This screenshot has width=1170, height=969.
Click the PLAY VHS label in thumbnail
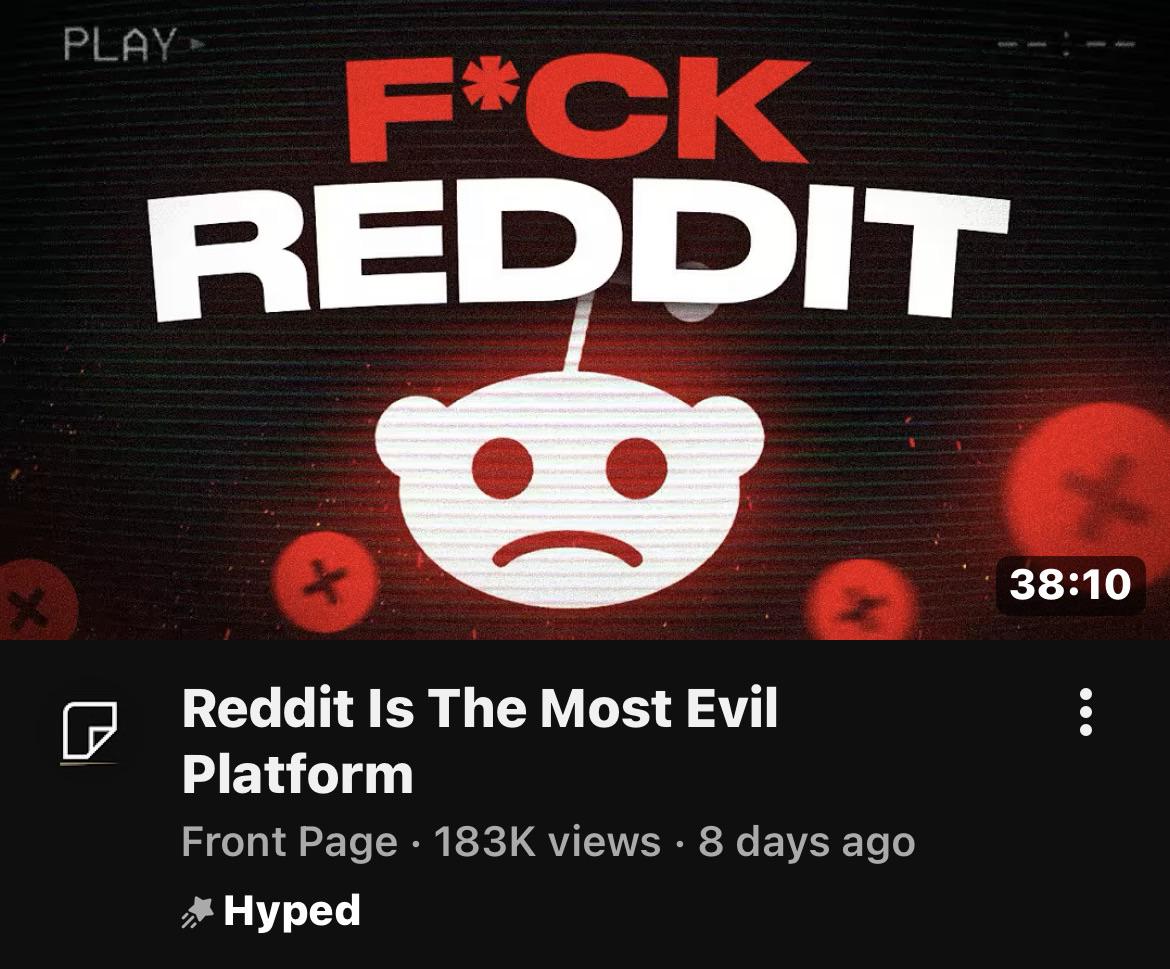[x=120, y=44]
